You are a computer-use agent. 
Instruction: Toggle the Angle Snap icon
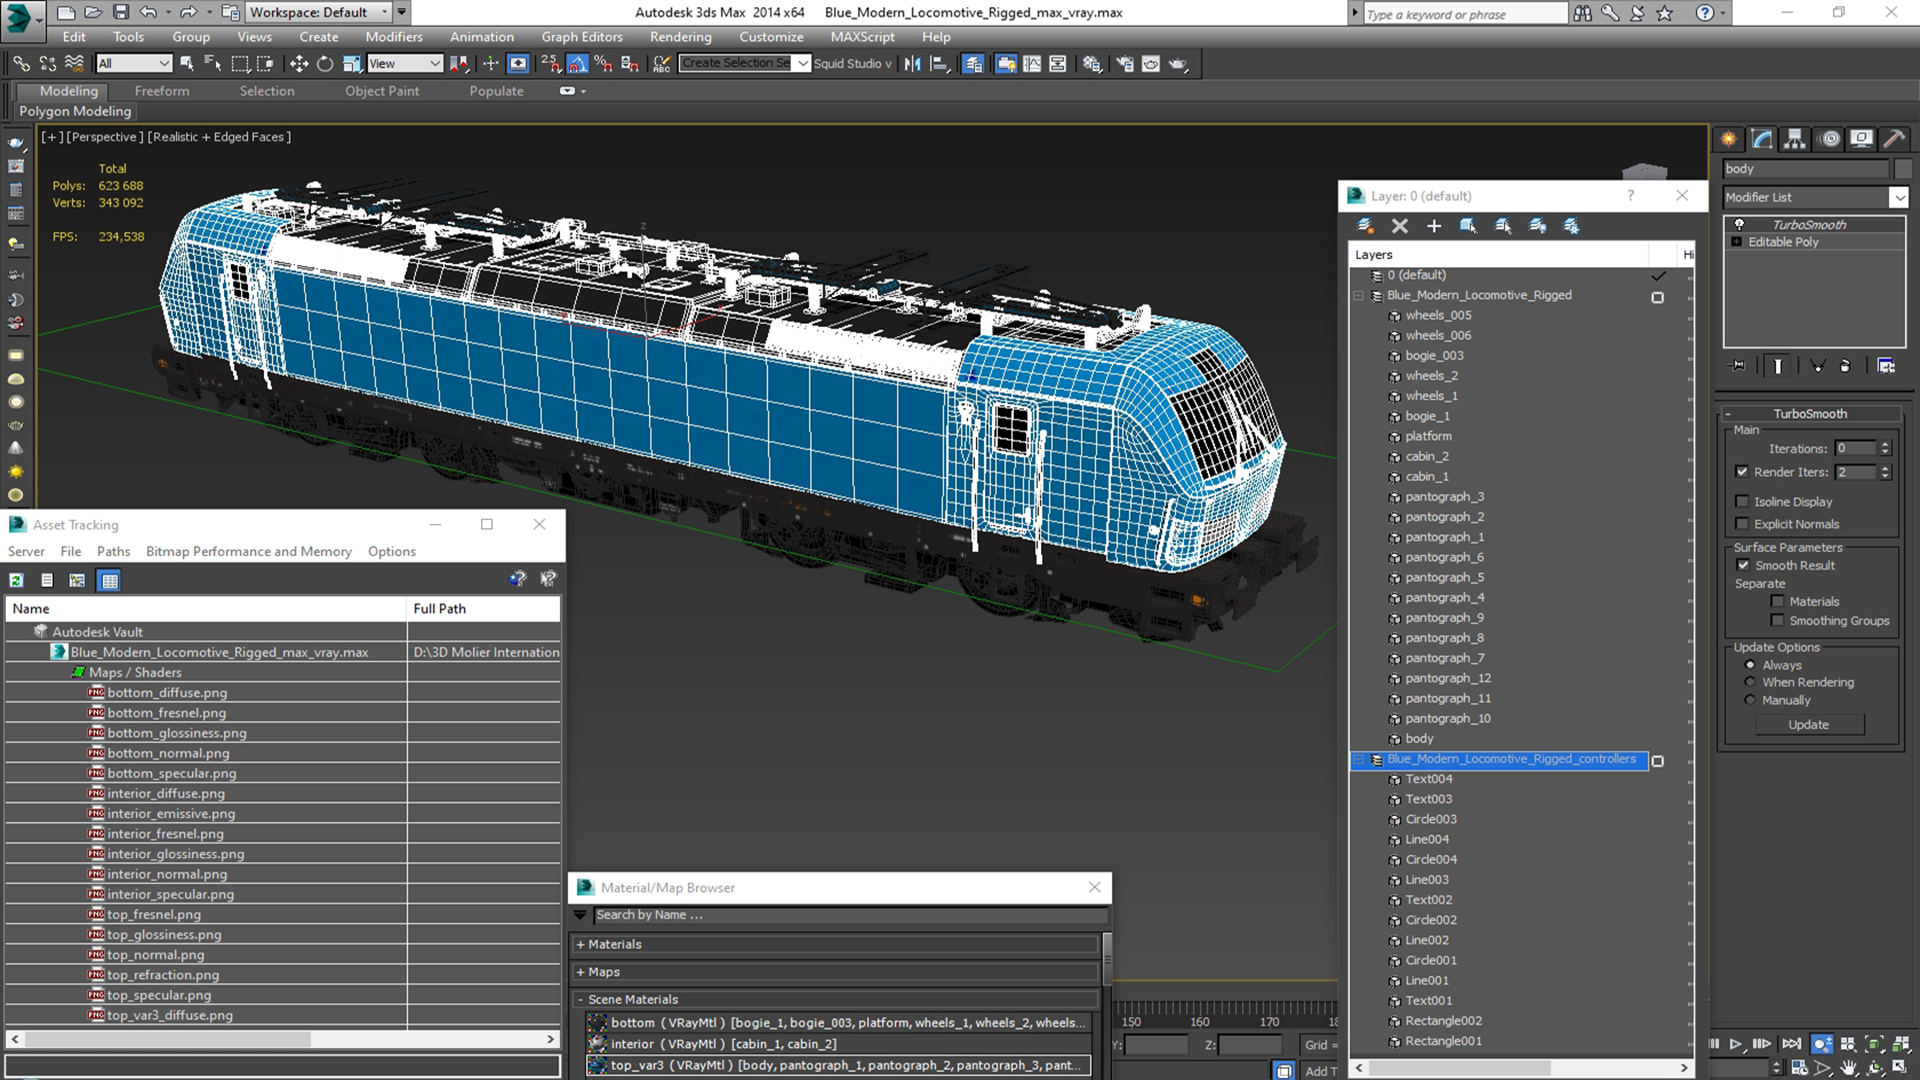[x=578, y=64]
